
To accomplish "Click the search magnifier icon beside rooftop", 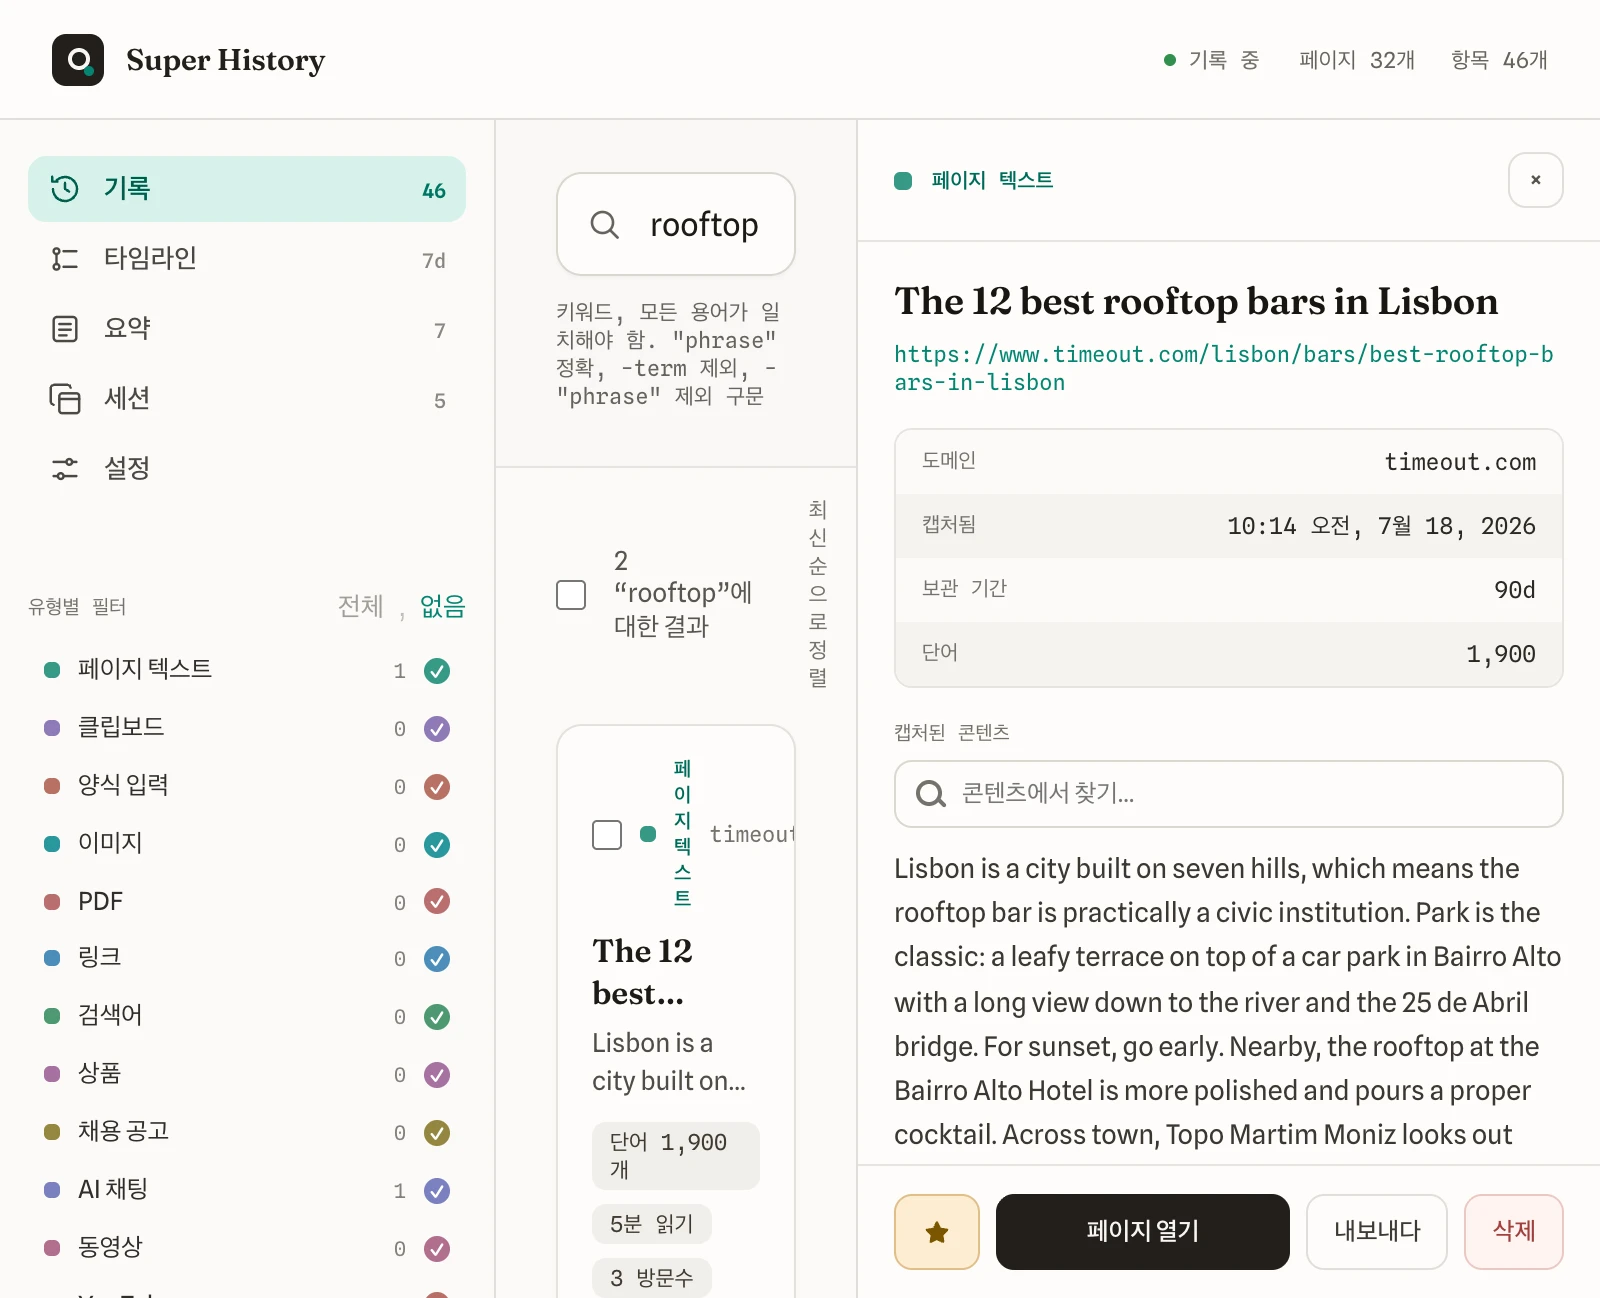I will coord(605,224).
